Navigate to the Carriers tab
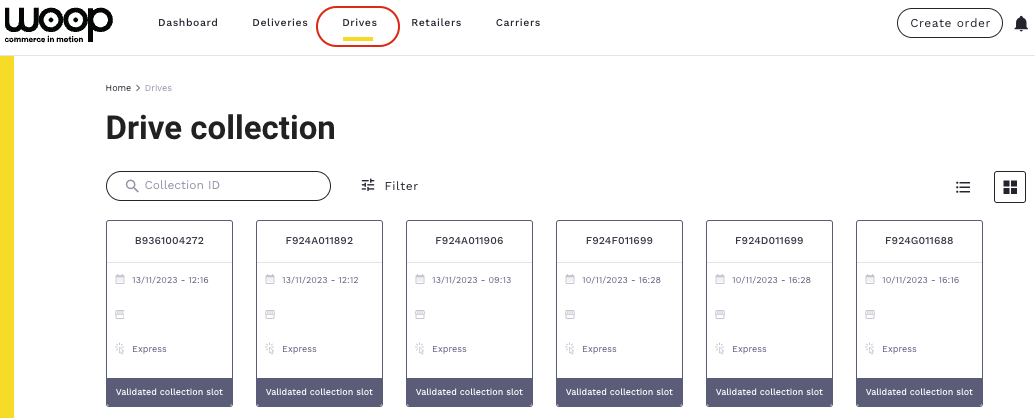This screenshot has height=418, width=1035. (518, 23)
